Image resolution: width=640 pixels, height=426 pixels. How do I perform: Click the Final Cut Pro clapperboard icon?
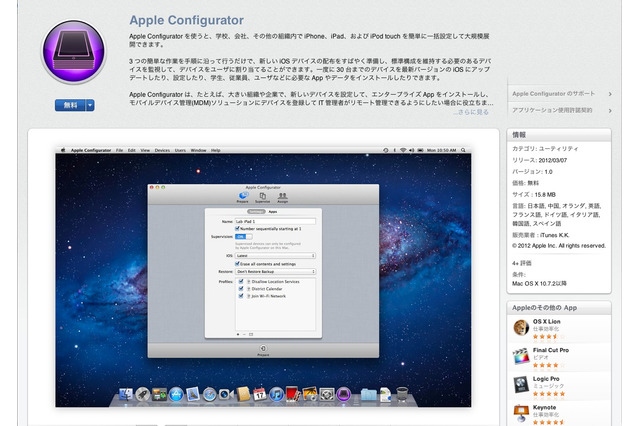click(521, 356)
